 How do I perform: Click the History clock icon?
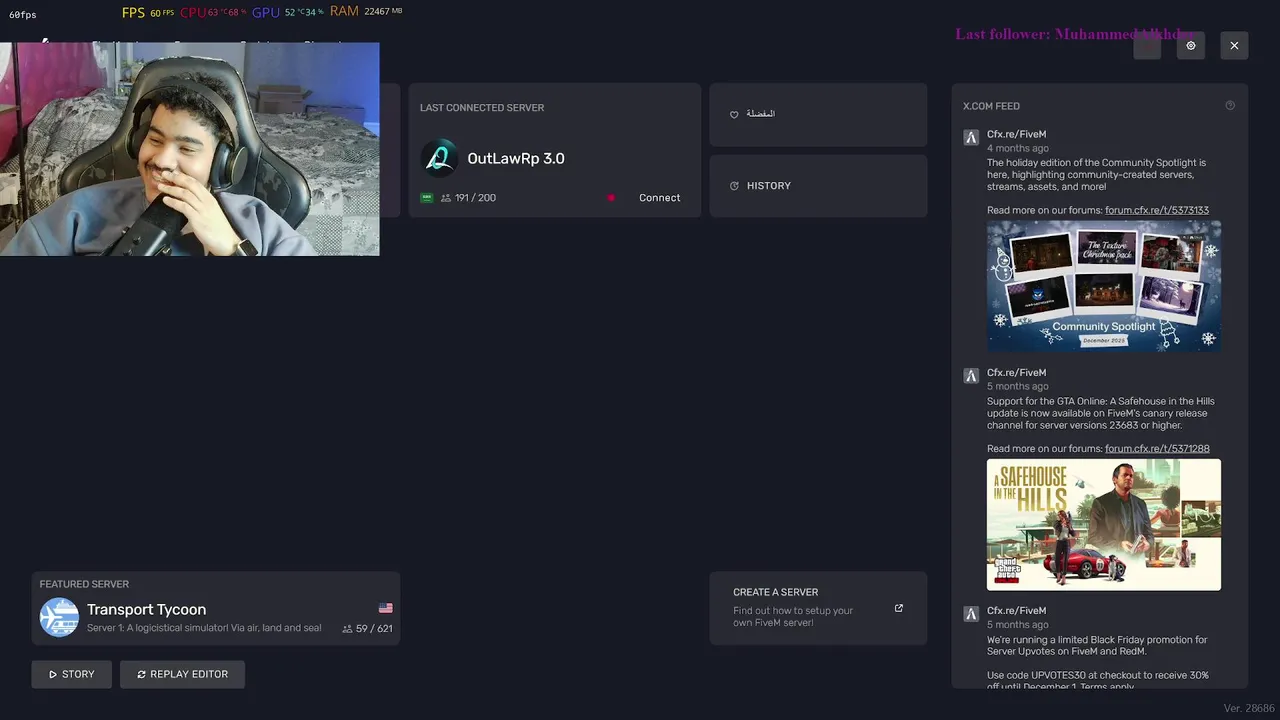tap(734, 186)
